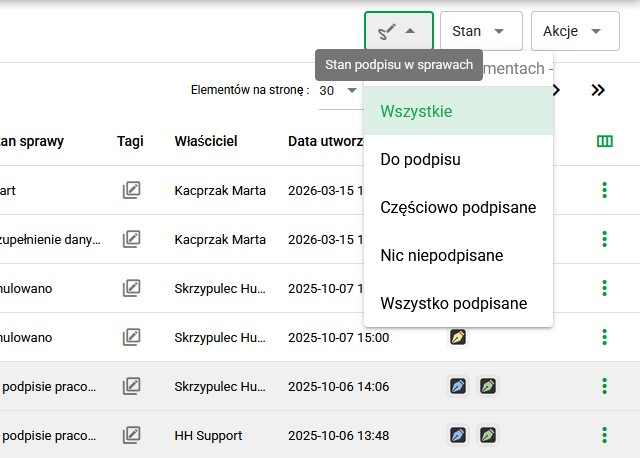Click yellow pen signature icon dated 2025-10-07 15:00
Viewport: 640px width, 458px height.
[x=458, y=338]
